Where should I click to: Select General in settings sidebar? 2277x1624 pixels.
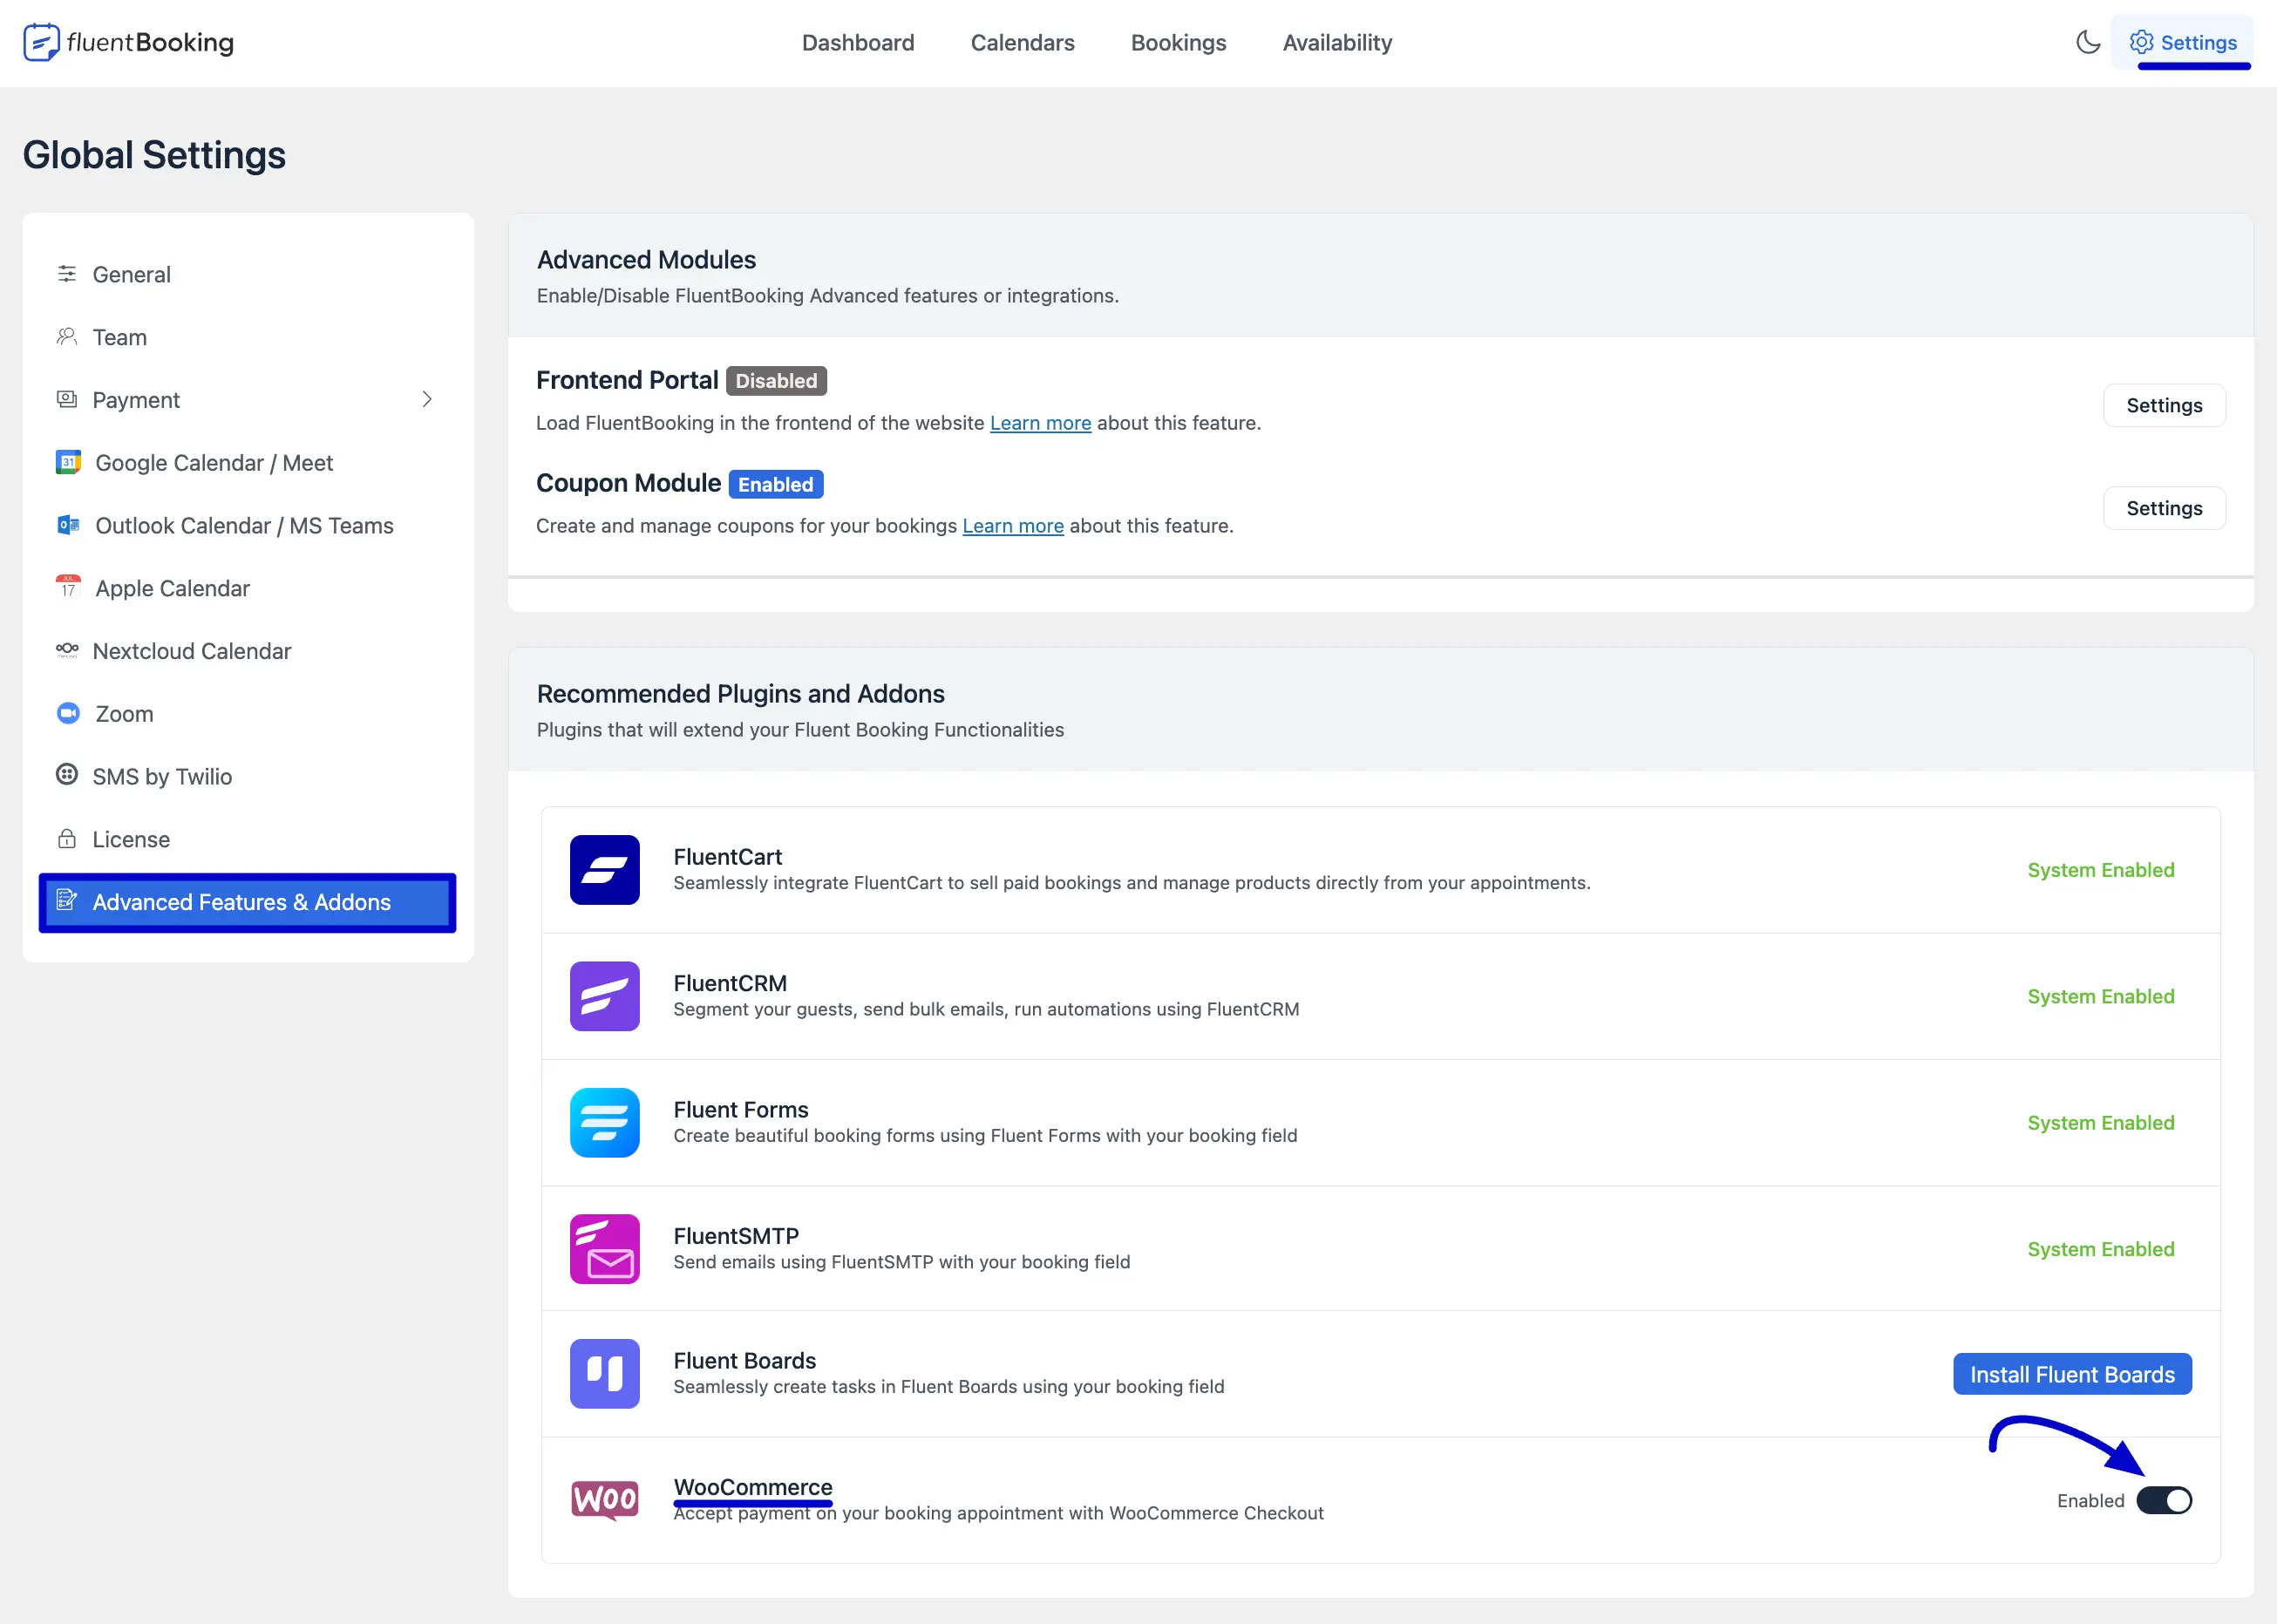point(247,274)
